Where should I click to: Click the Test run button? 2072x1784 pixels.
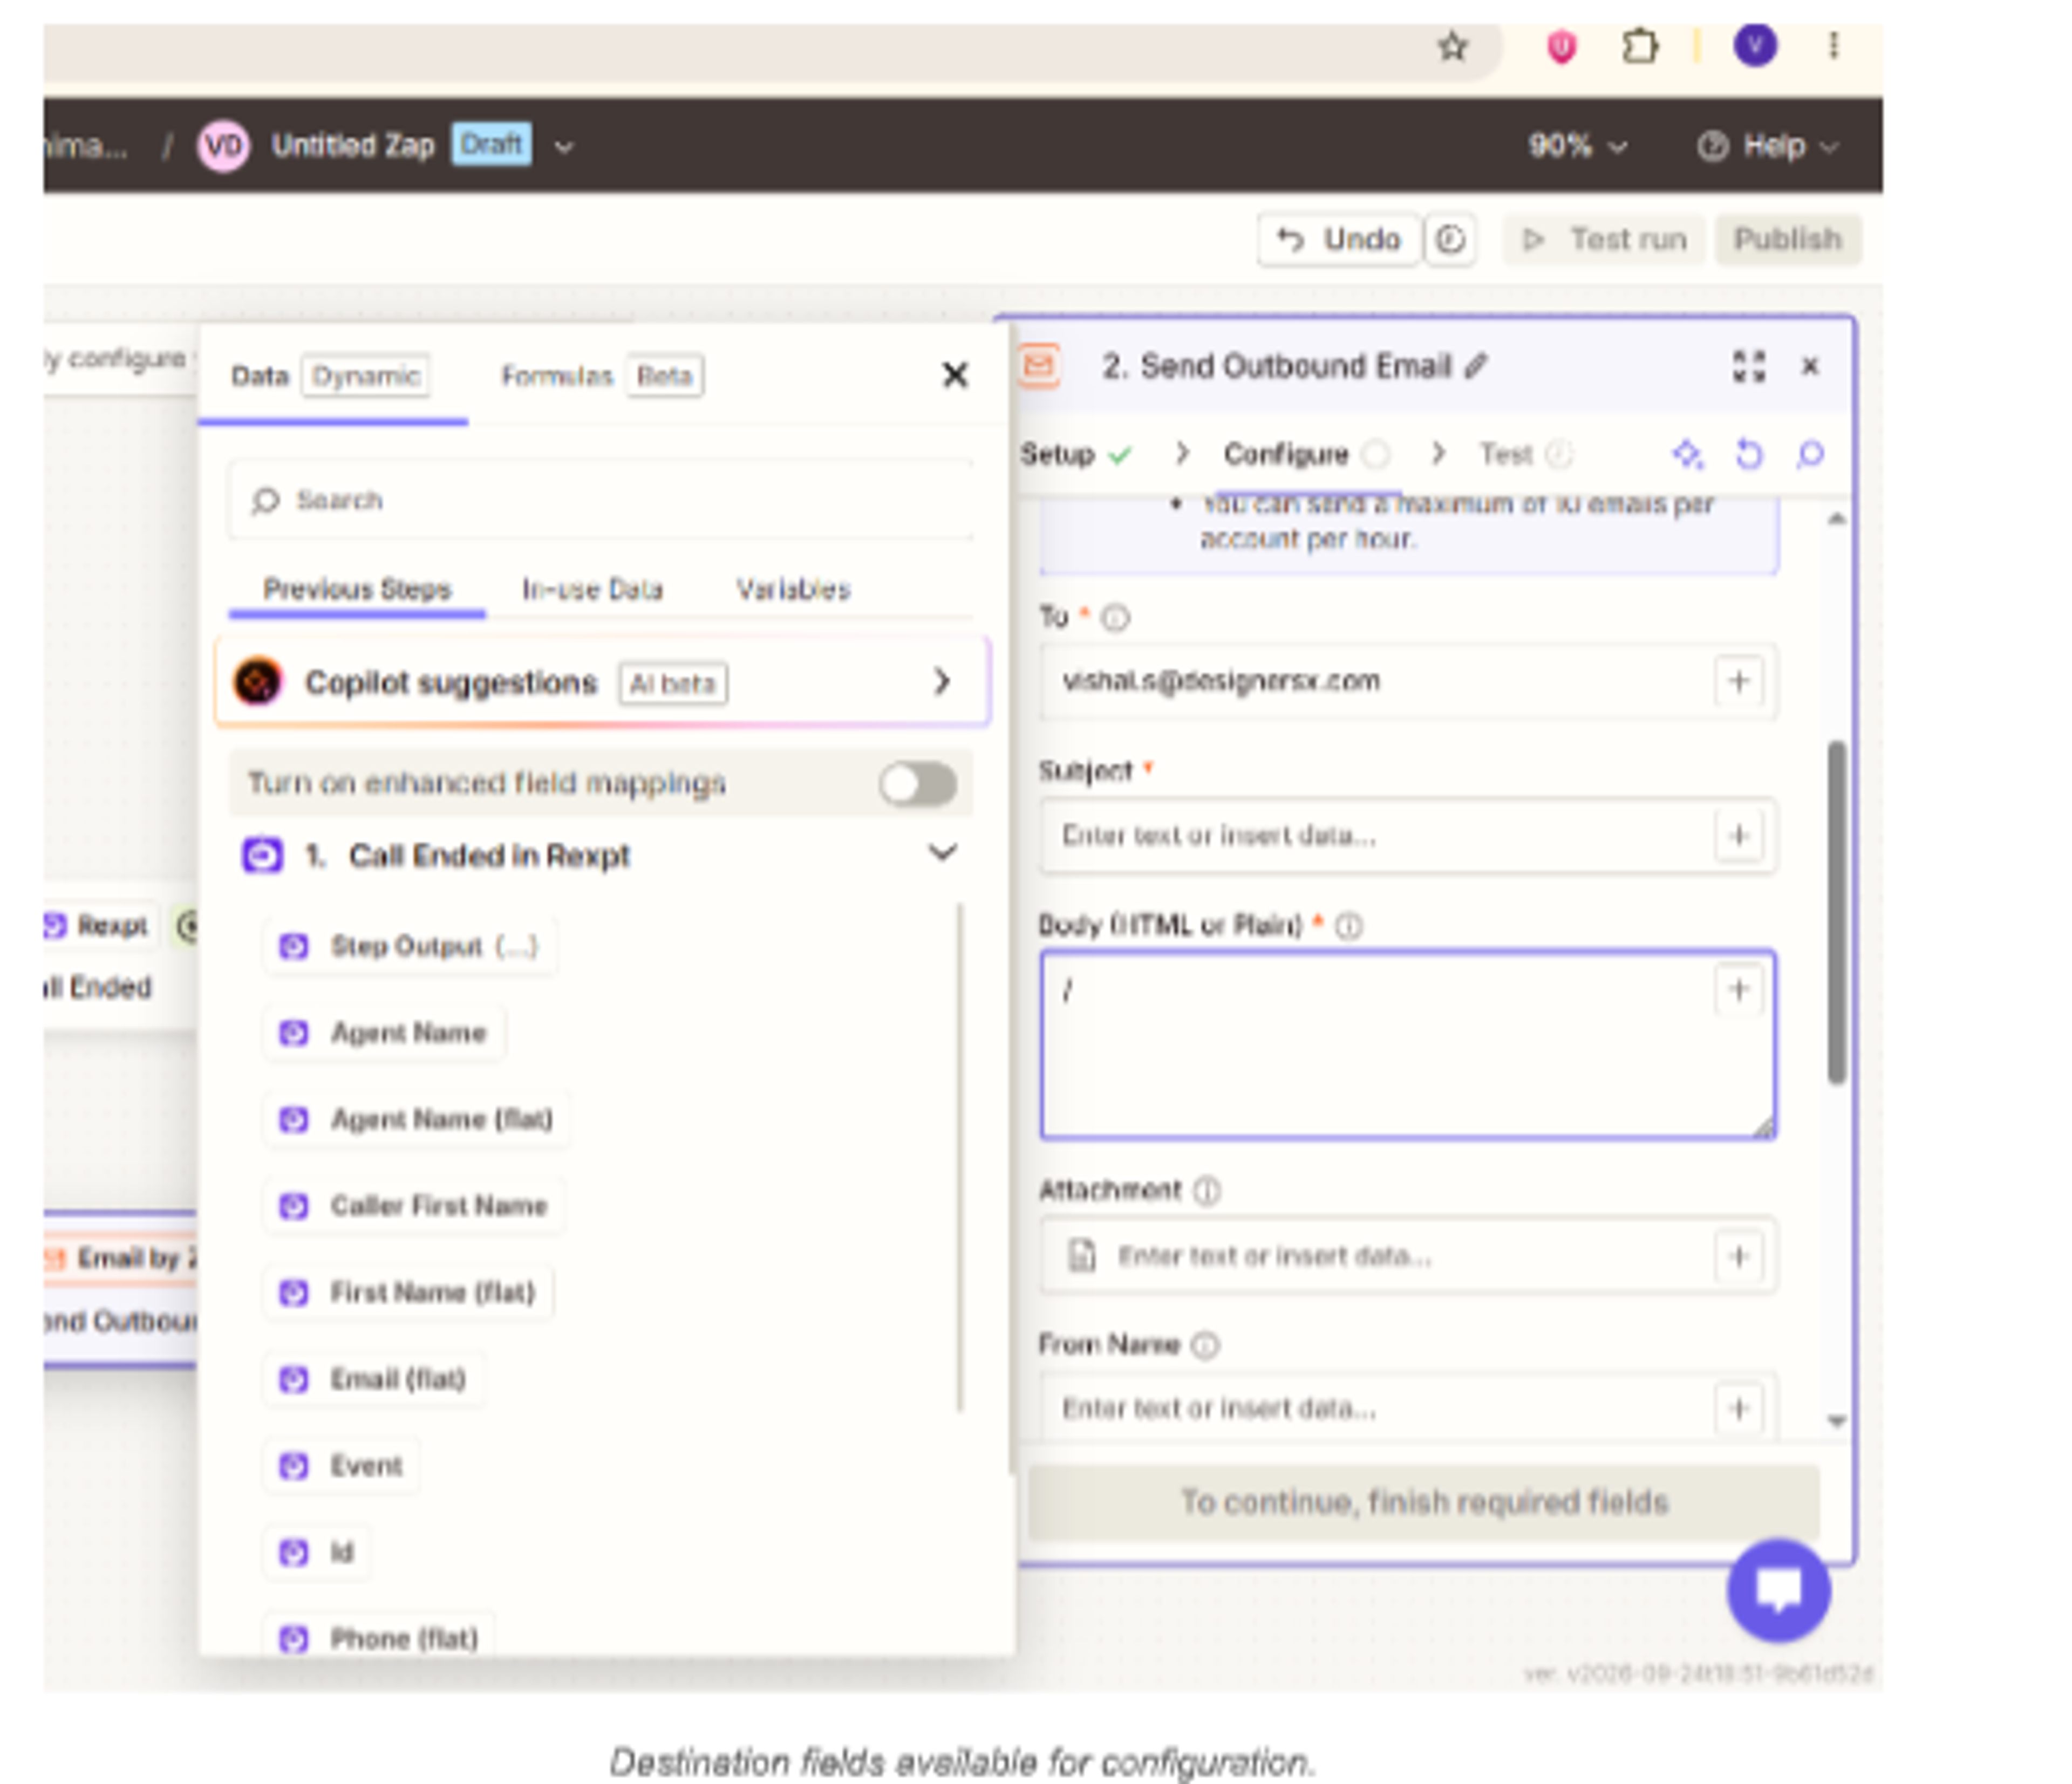point(1603,239)
